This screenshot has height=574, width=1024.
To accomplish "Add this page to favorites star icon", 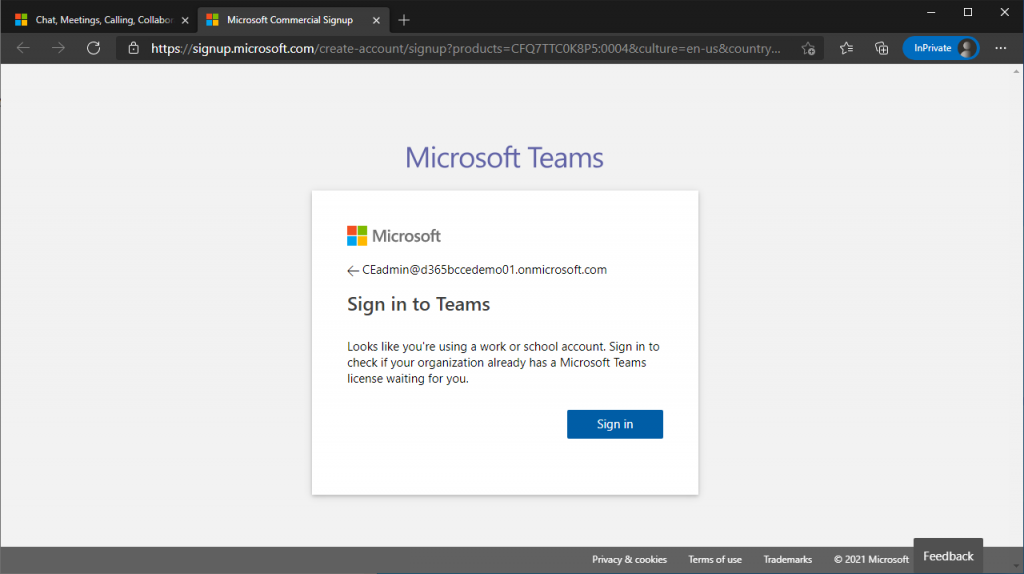I will click(808, 48).
